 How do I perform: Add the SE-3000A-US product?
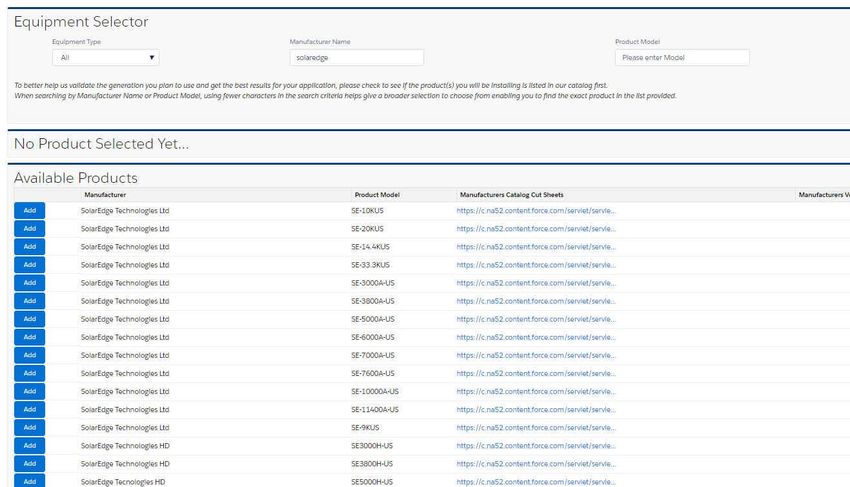click(x=30, y=283)
